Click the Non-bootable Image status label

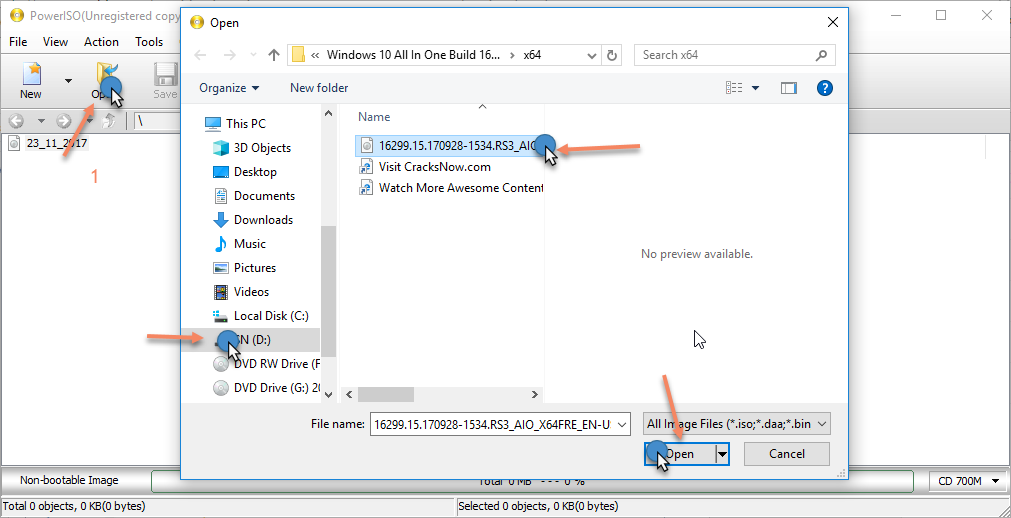[x=69, y=480]
